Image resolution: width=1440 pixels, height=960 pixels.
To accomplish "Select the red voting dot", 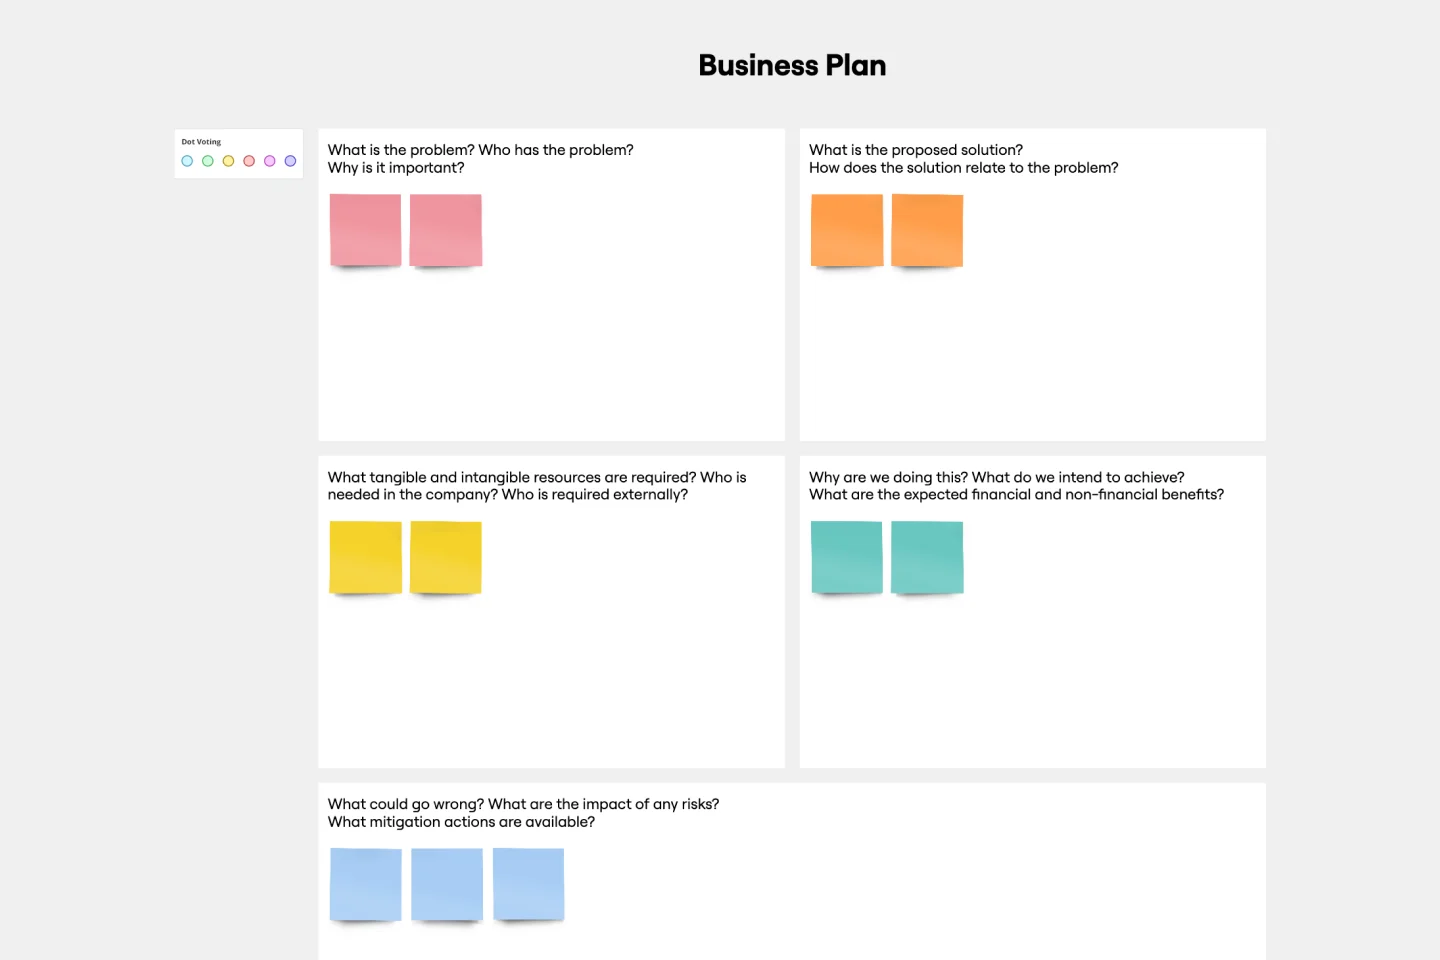I will click(249, 161).
